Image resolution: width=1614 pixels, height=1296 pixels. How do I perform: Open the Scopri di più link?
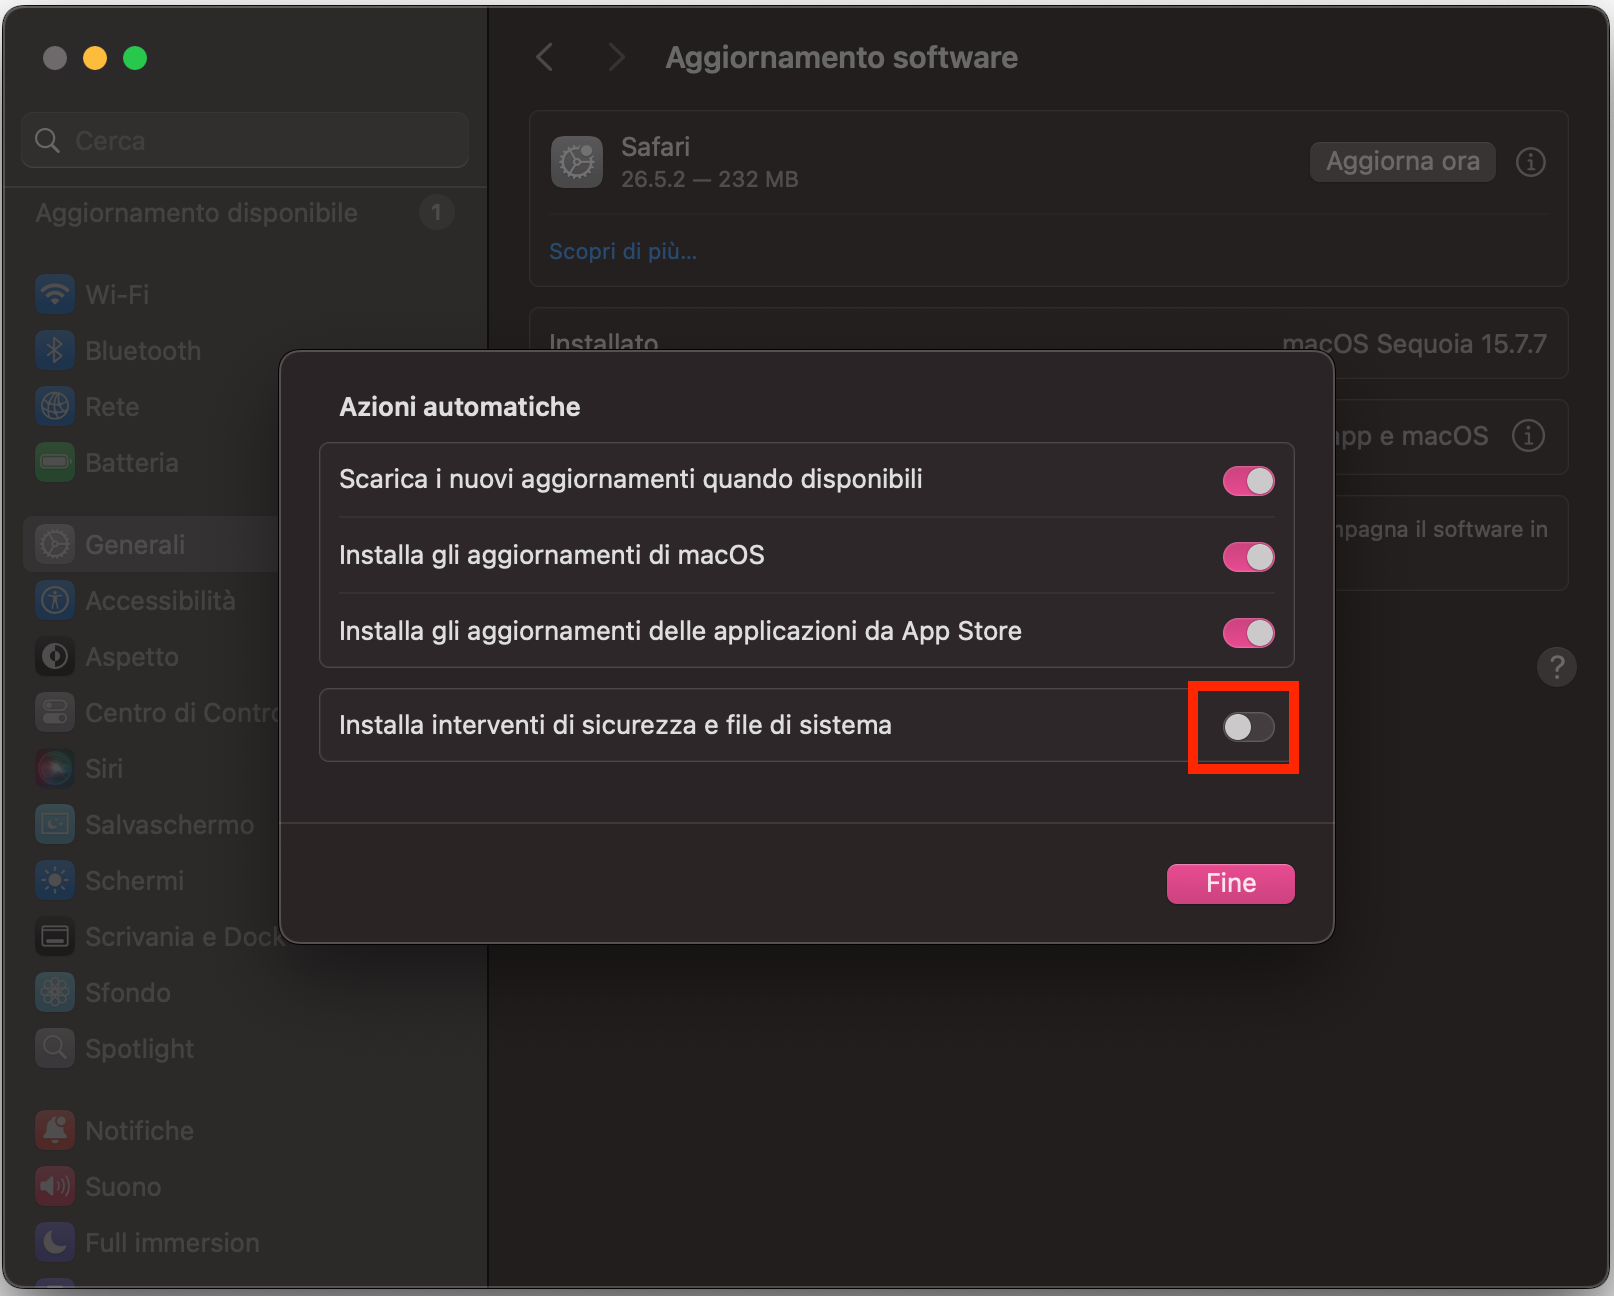point(623,251)
